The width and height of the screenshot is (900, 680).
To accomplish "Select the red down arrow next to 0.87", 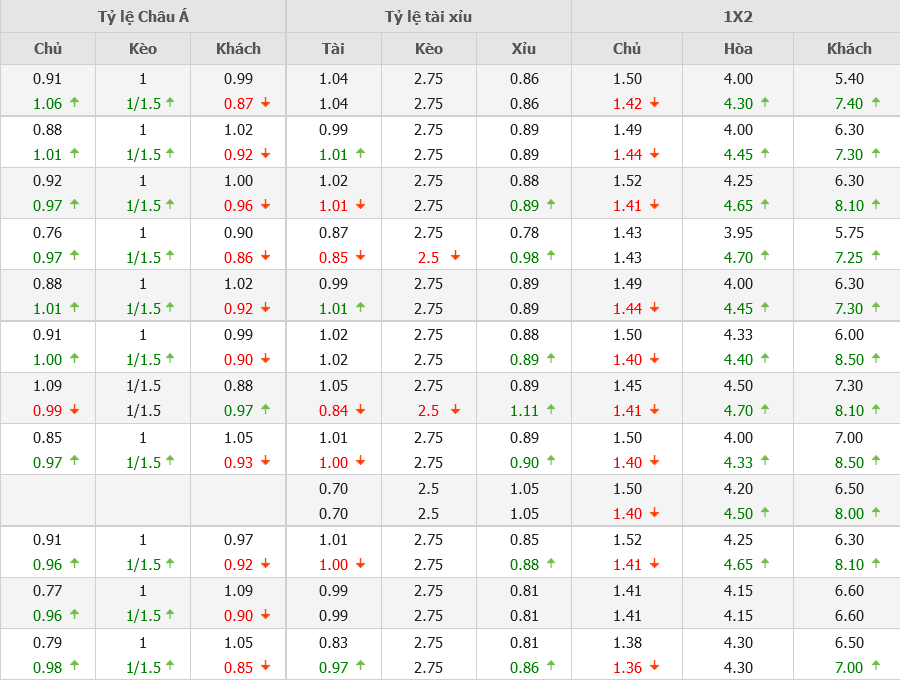I will pyautogui.click(x=266, y=102).
